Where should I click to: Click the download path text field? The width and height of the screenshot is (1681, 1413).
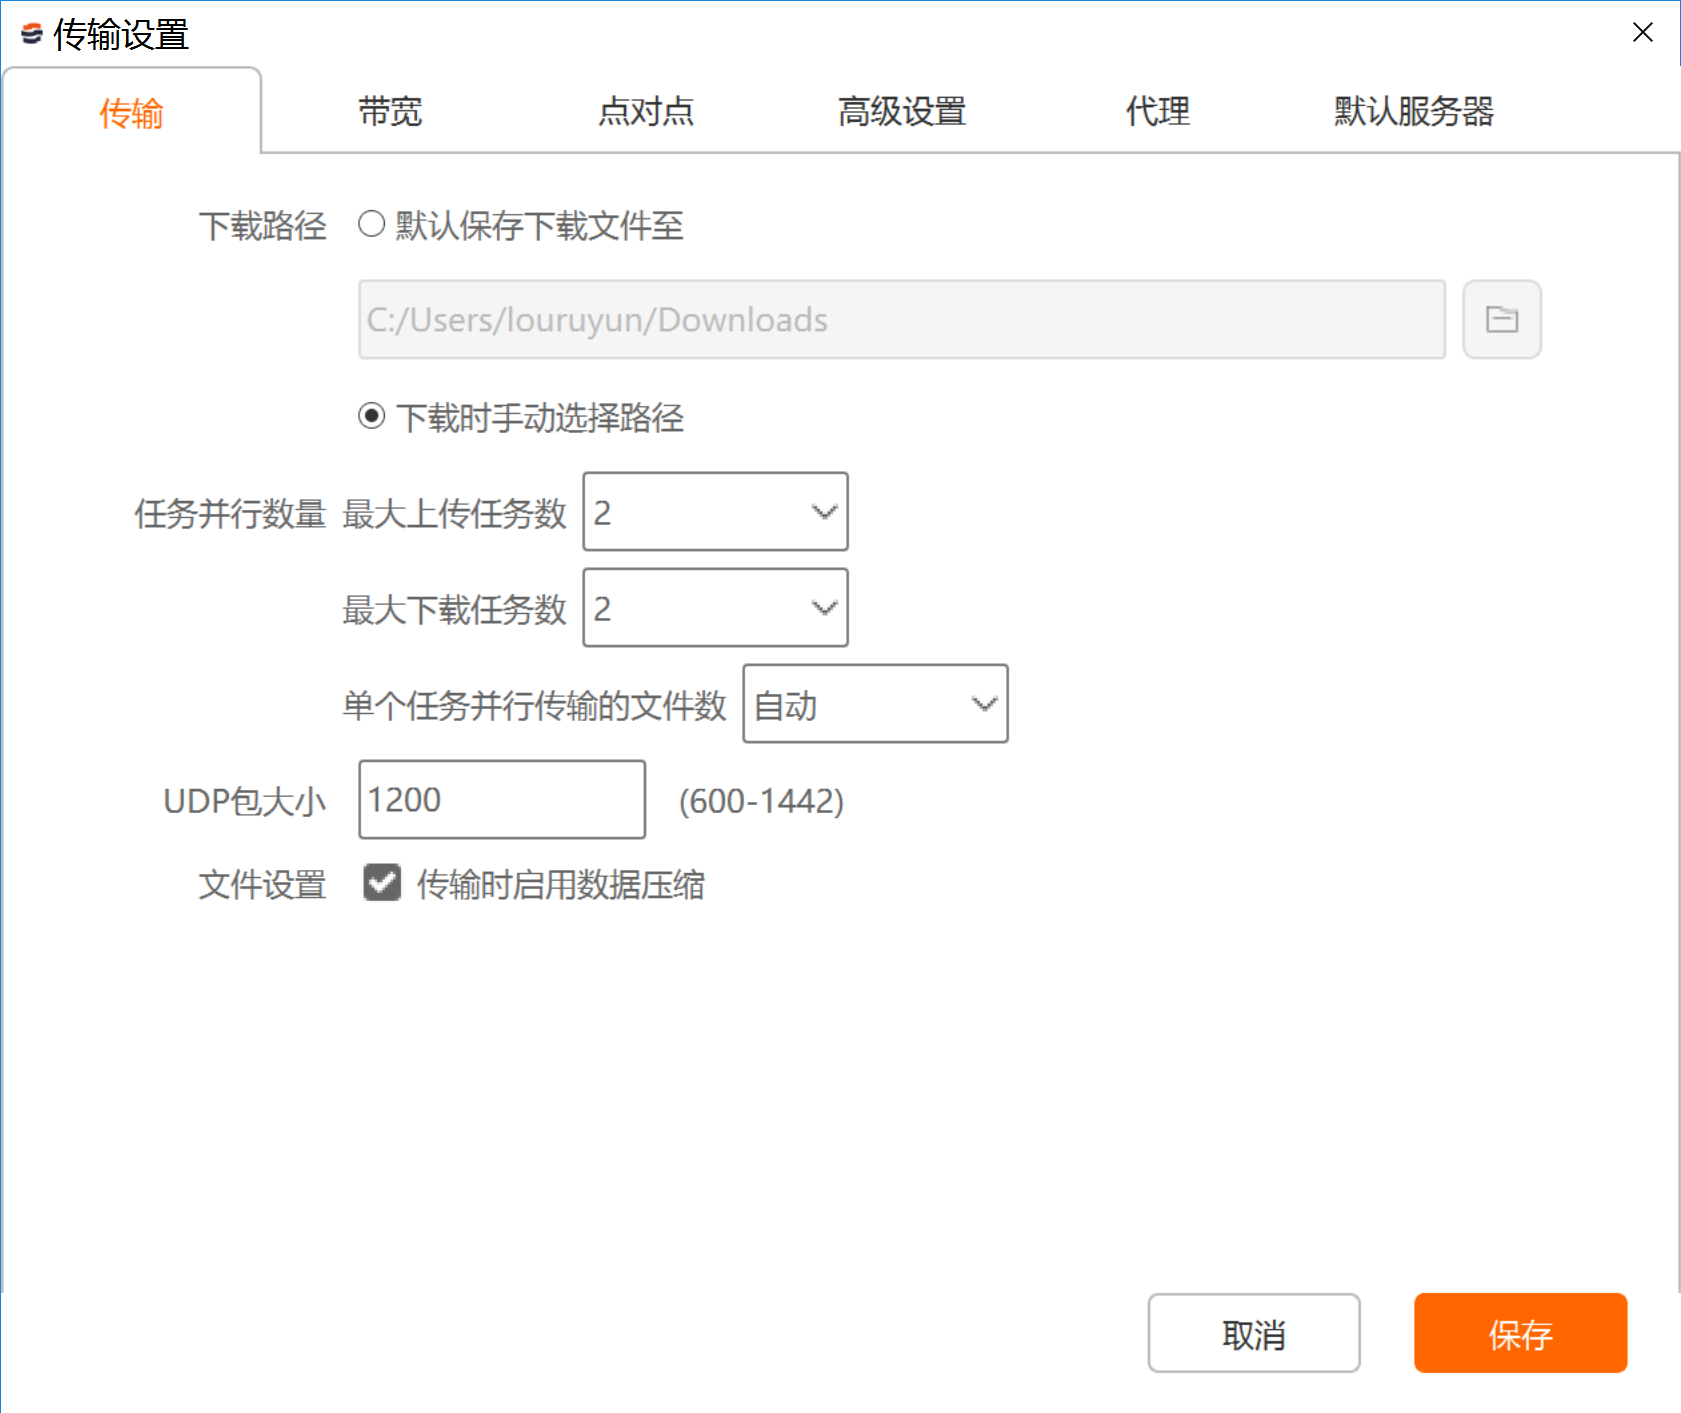click(902, 319)
